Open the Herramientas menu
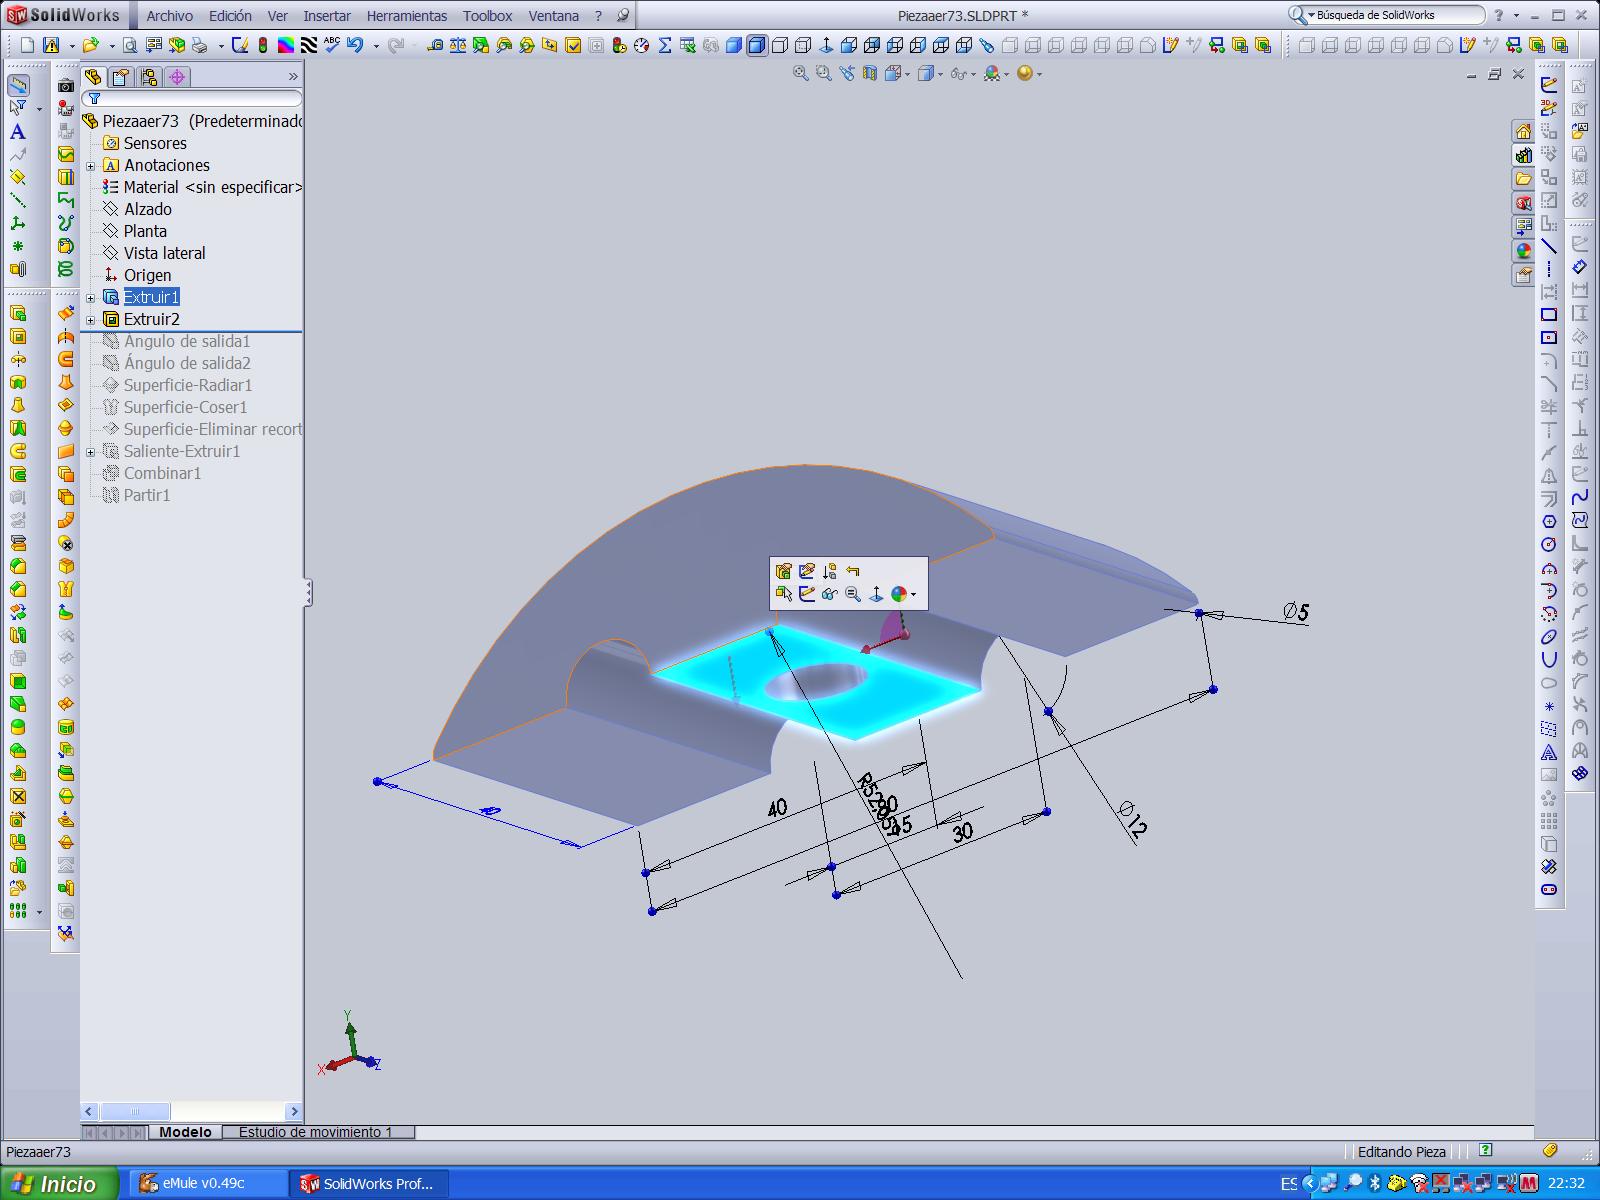Screen dimensions: 1600x1200 (407, 16)
